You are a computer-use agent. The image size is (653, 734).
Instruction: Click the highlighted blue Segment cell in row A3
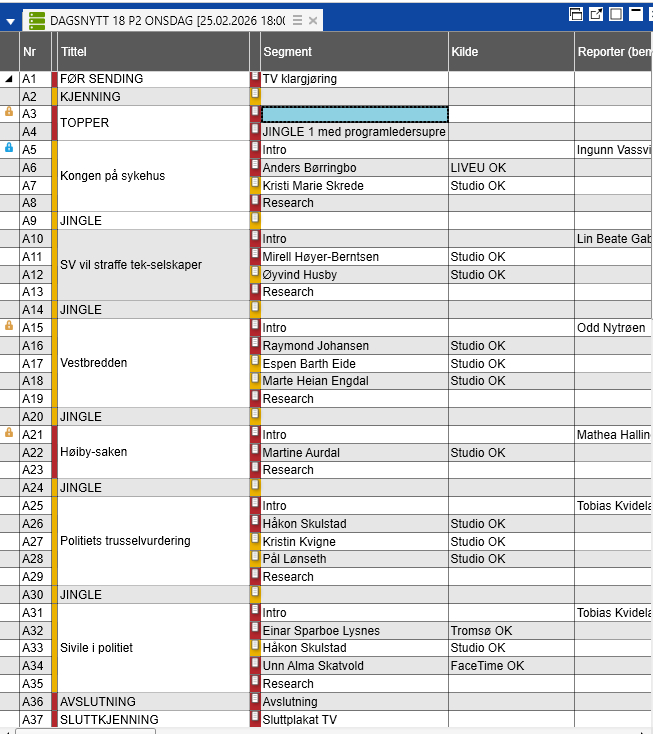pyautogui.click(x=354, y=114)
